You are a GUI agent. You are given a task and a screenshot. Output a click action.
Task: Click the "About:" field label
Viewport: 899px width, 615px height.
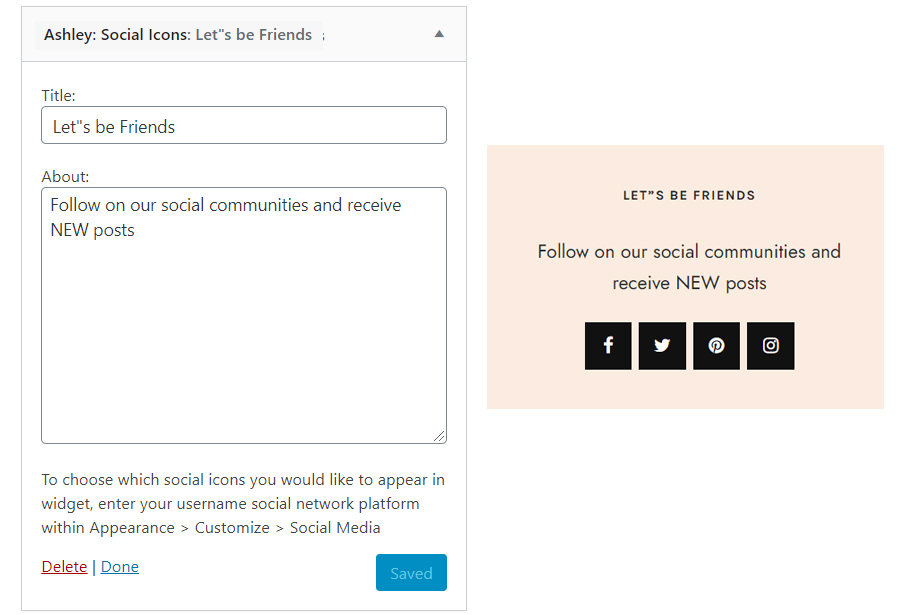[65, 177]
